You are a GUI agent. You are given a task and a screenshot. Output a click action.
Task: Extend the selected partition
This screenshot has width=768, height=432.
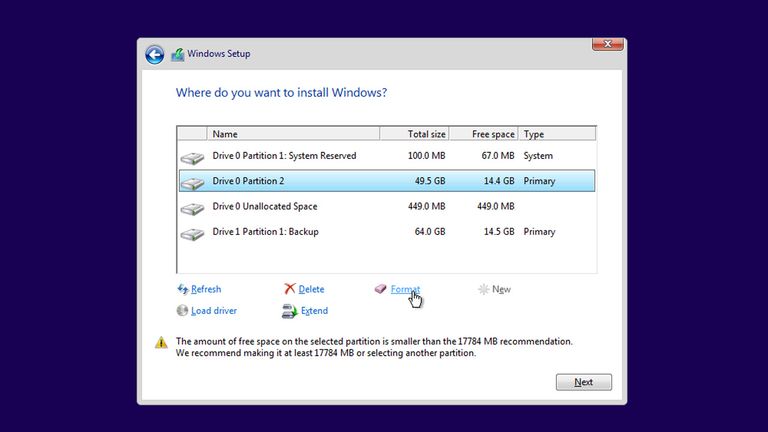[x=314, y=311]
